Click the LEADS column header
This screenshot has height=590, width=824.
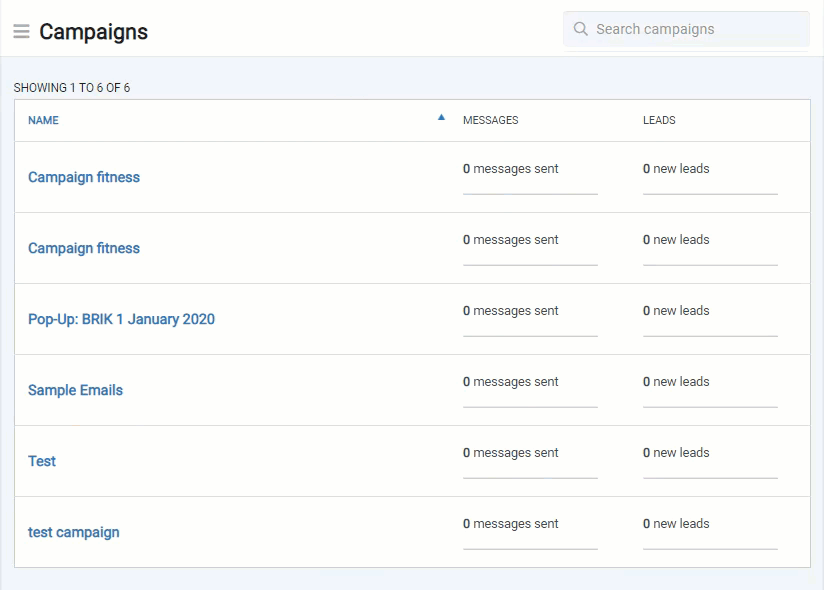659,120
